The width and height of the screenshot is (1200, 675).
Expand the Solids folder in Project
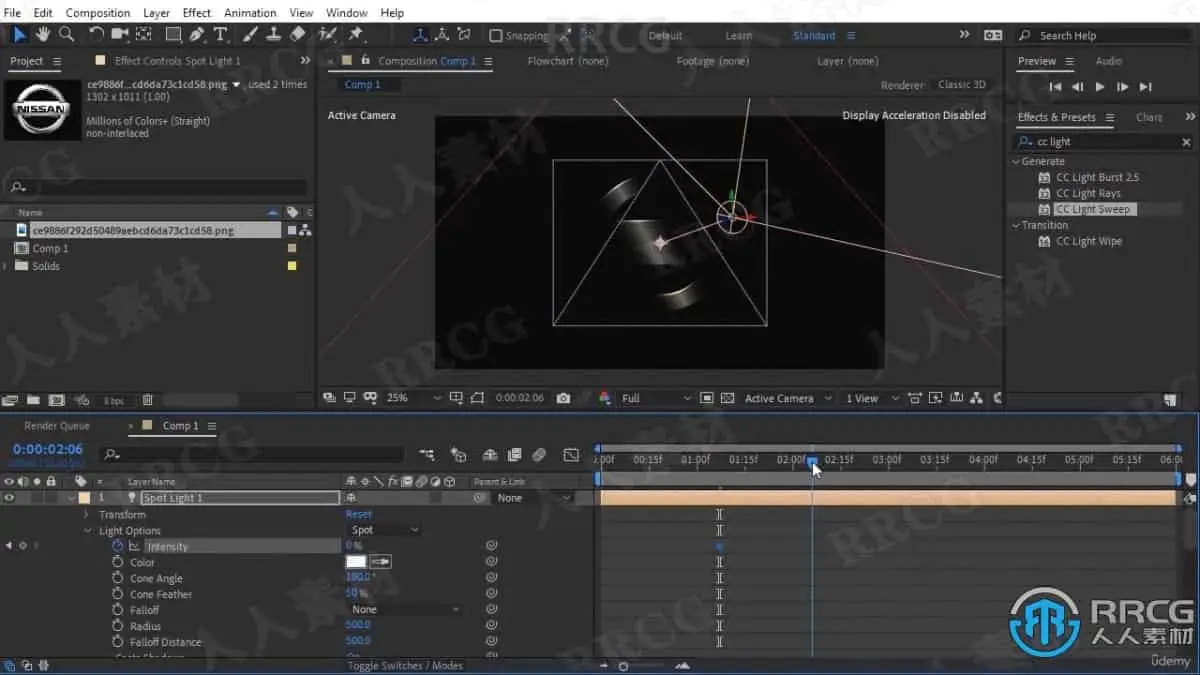pyautogui.click(x=7, y=266)
